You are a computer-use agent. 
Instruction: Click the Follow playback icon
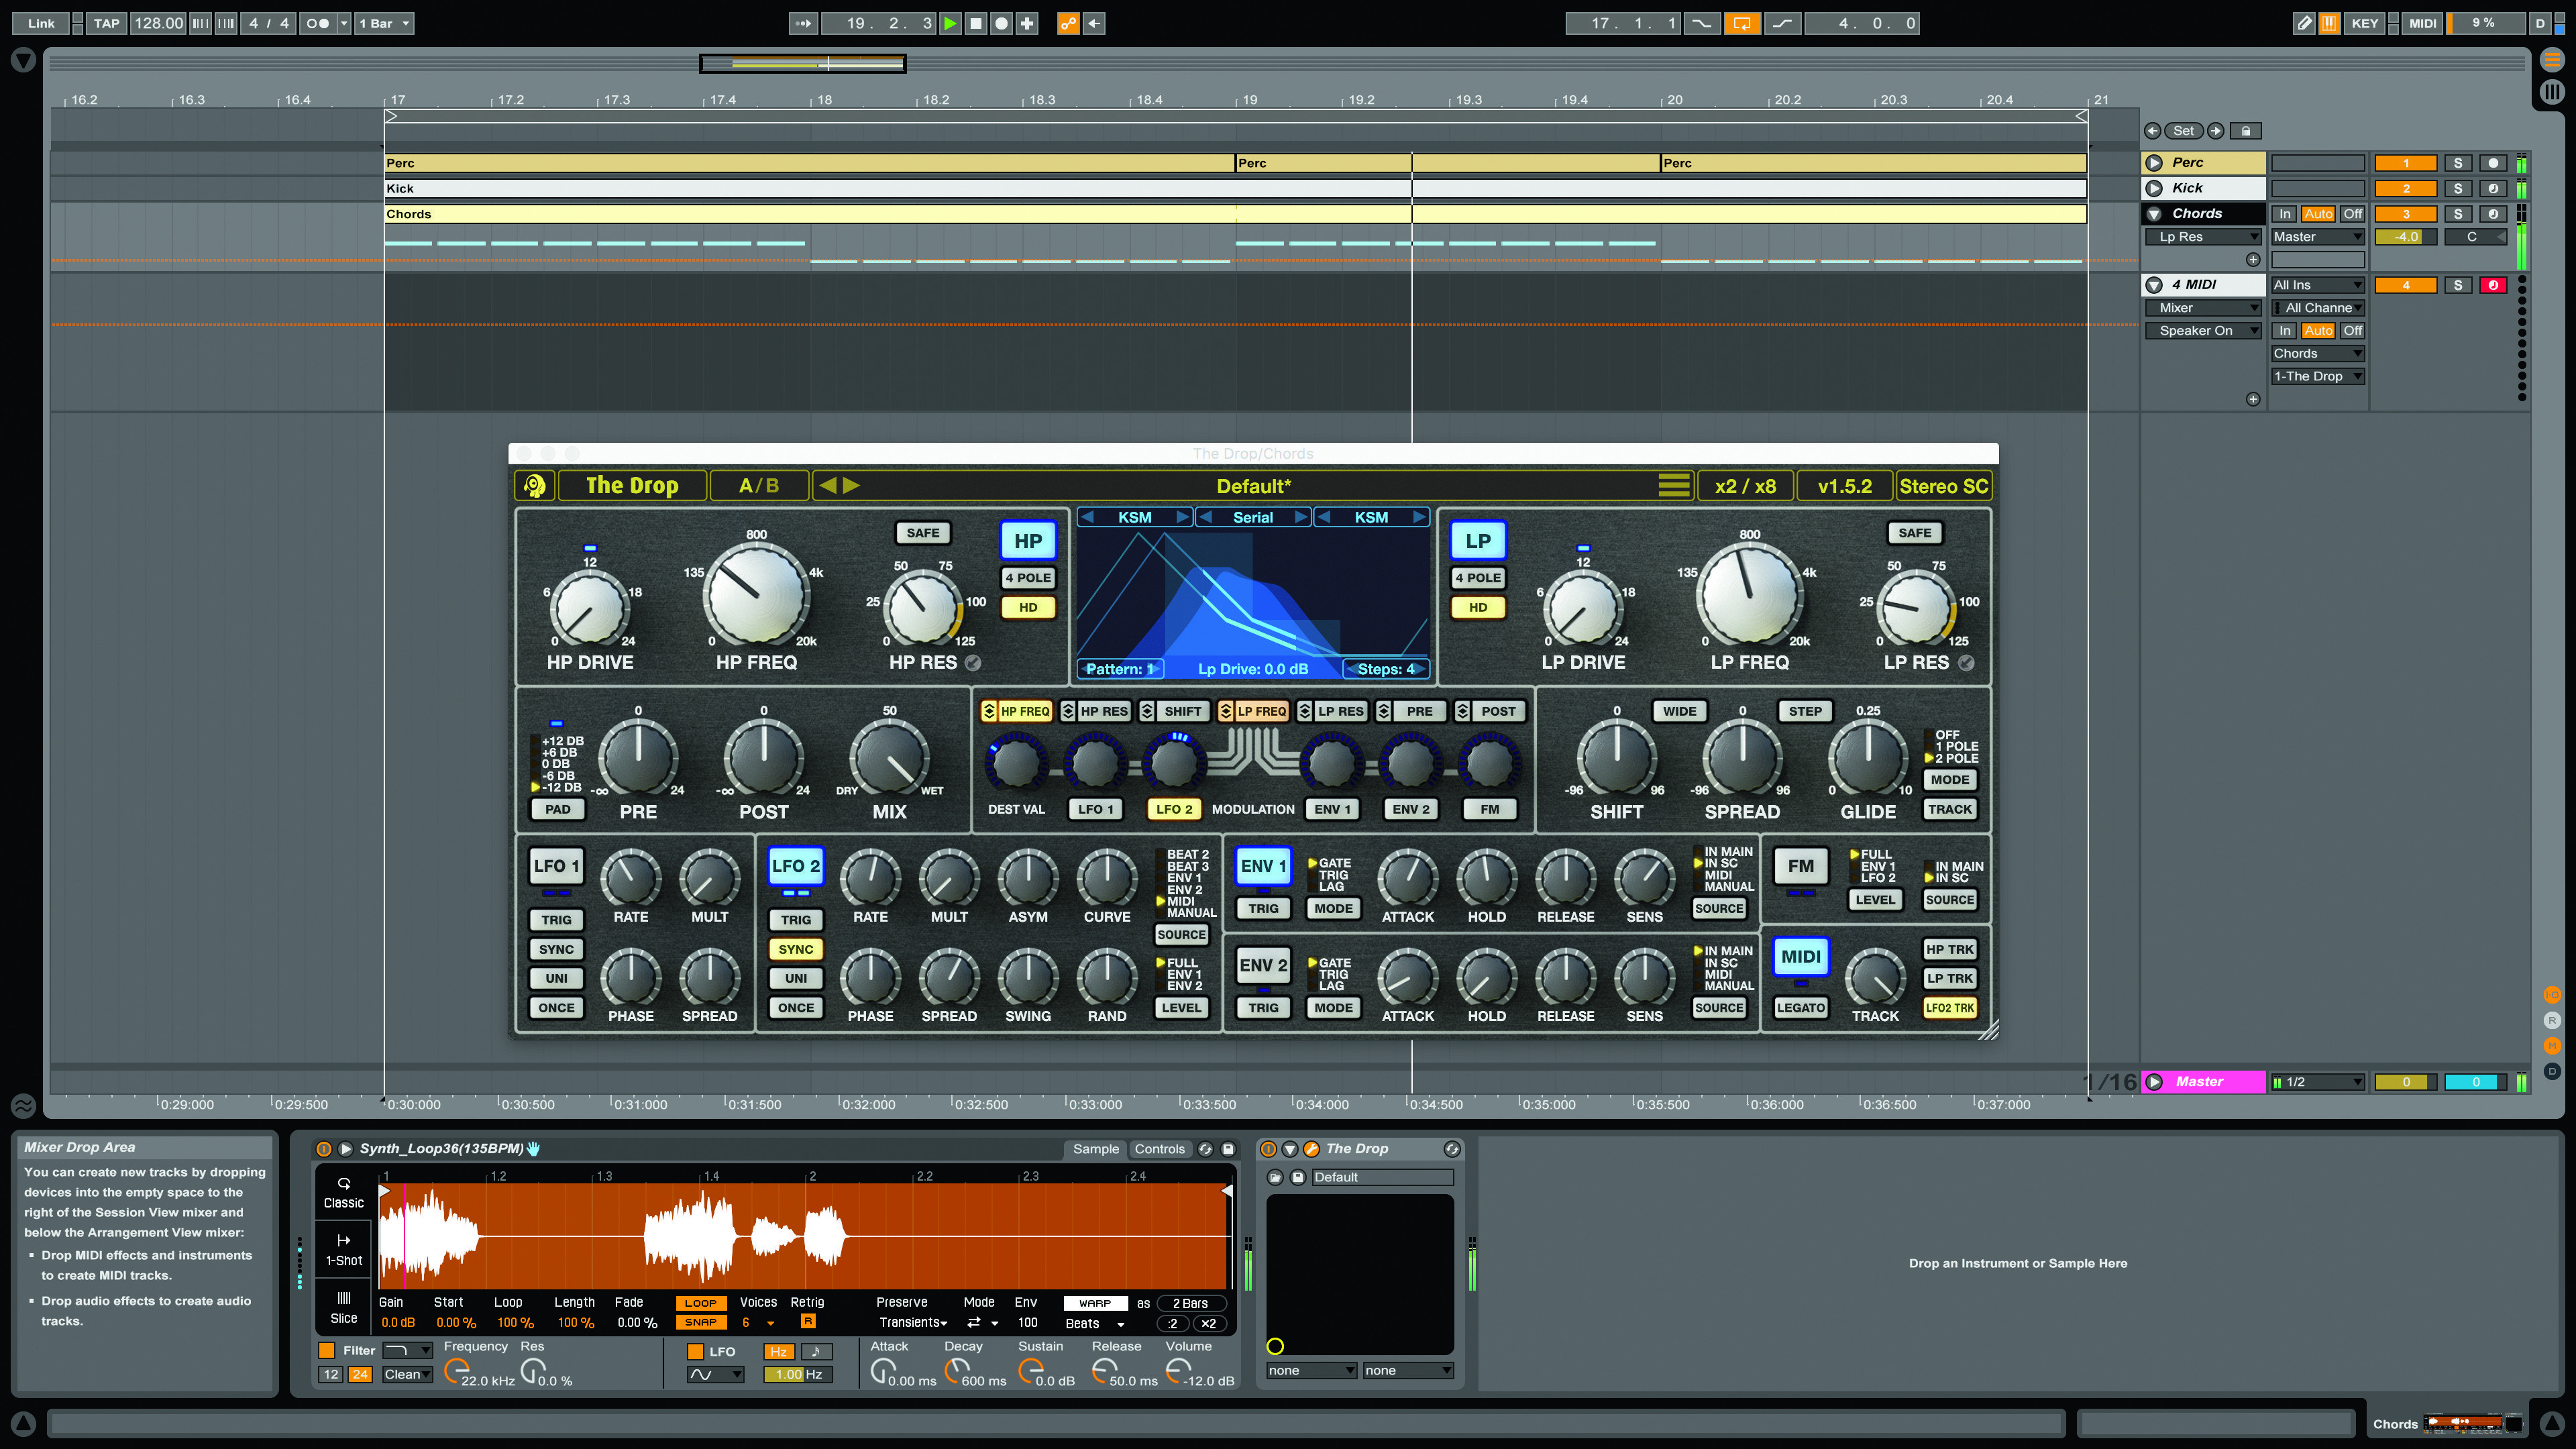(x=802, y=23)
